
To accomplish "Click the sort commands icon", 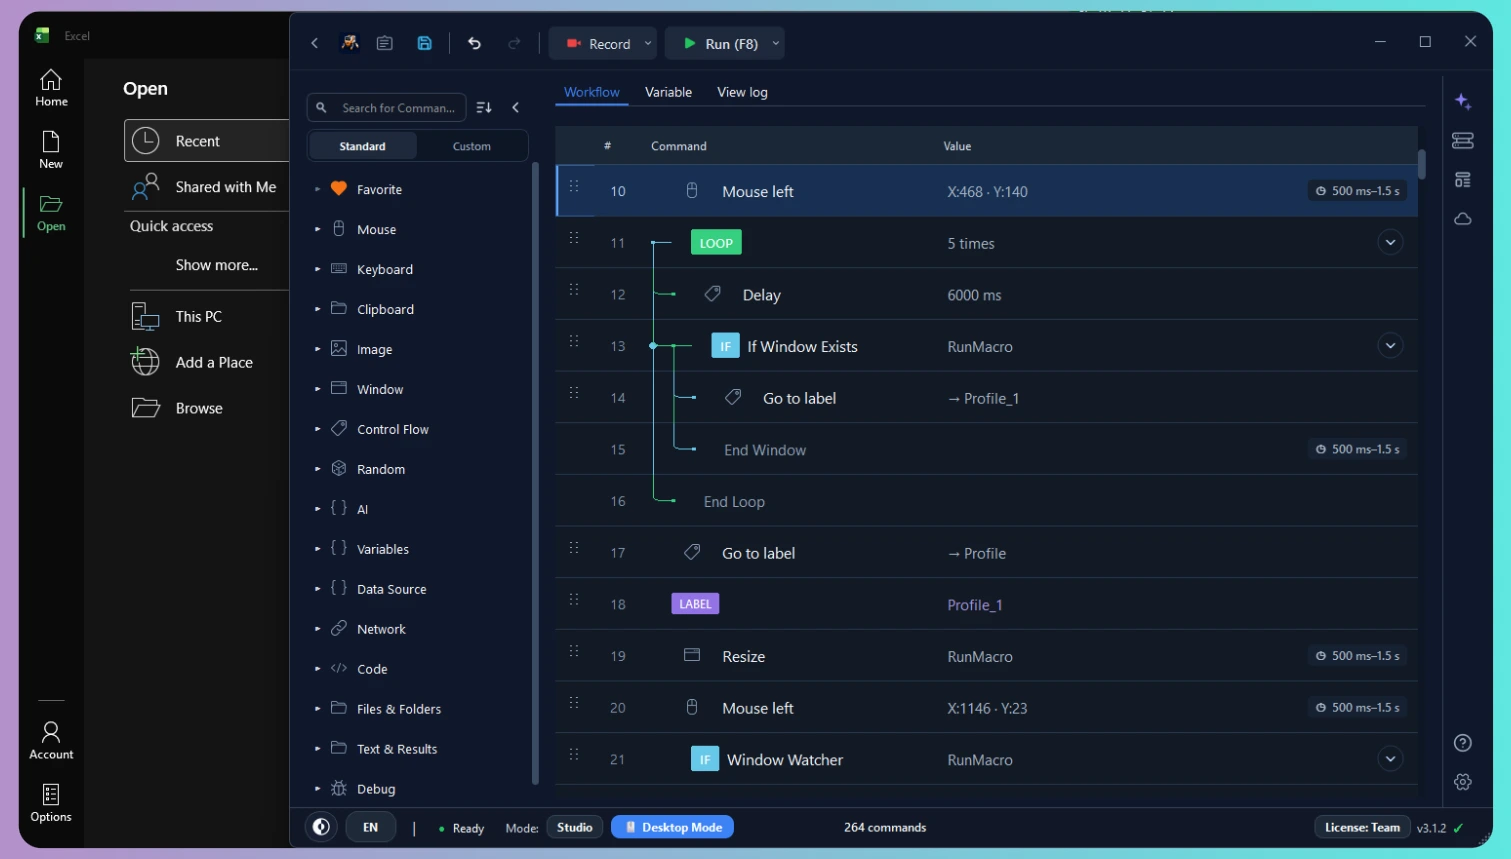I will coord(484,107).
